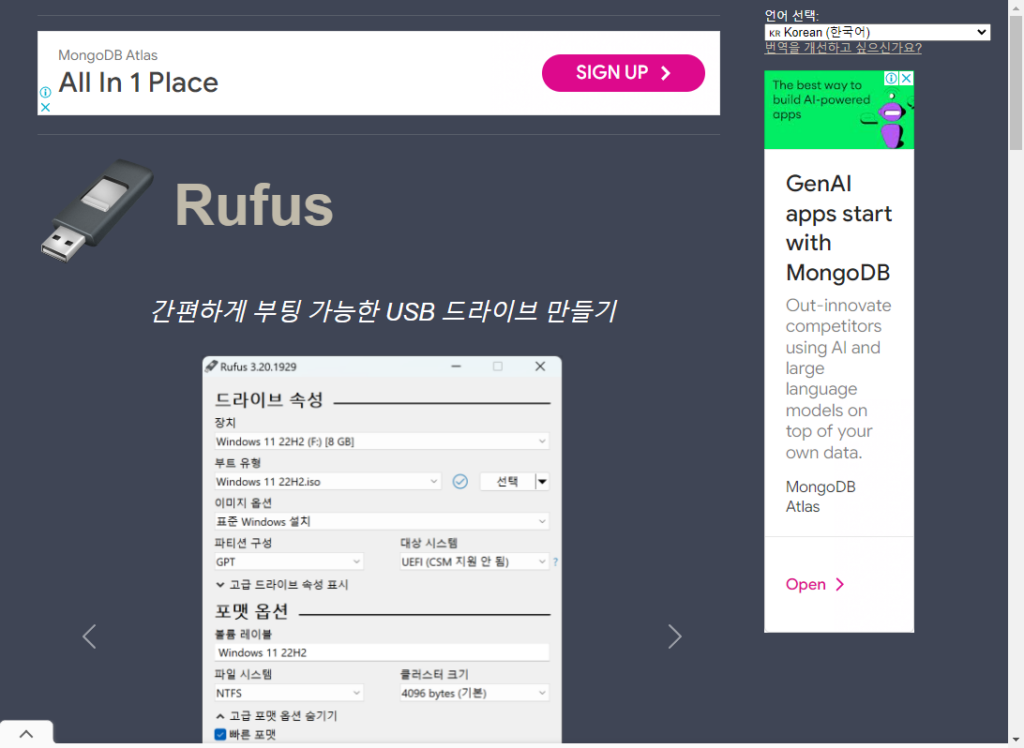
Task: Open the 장치 device dropdown
Action: click(382, 441)
